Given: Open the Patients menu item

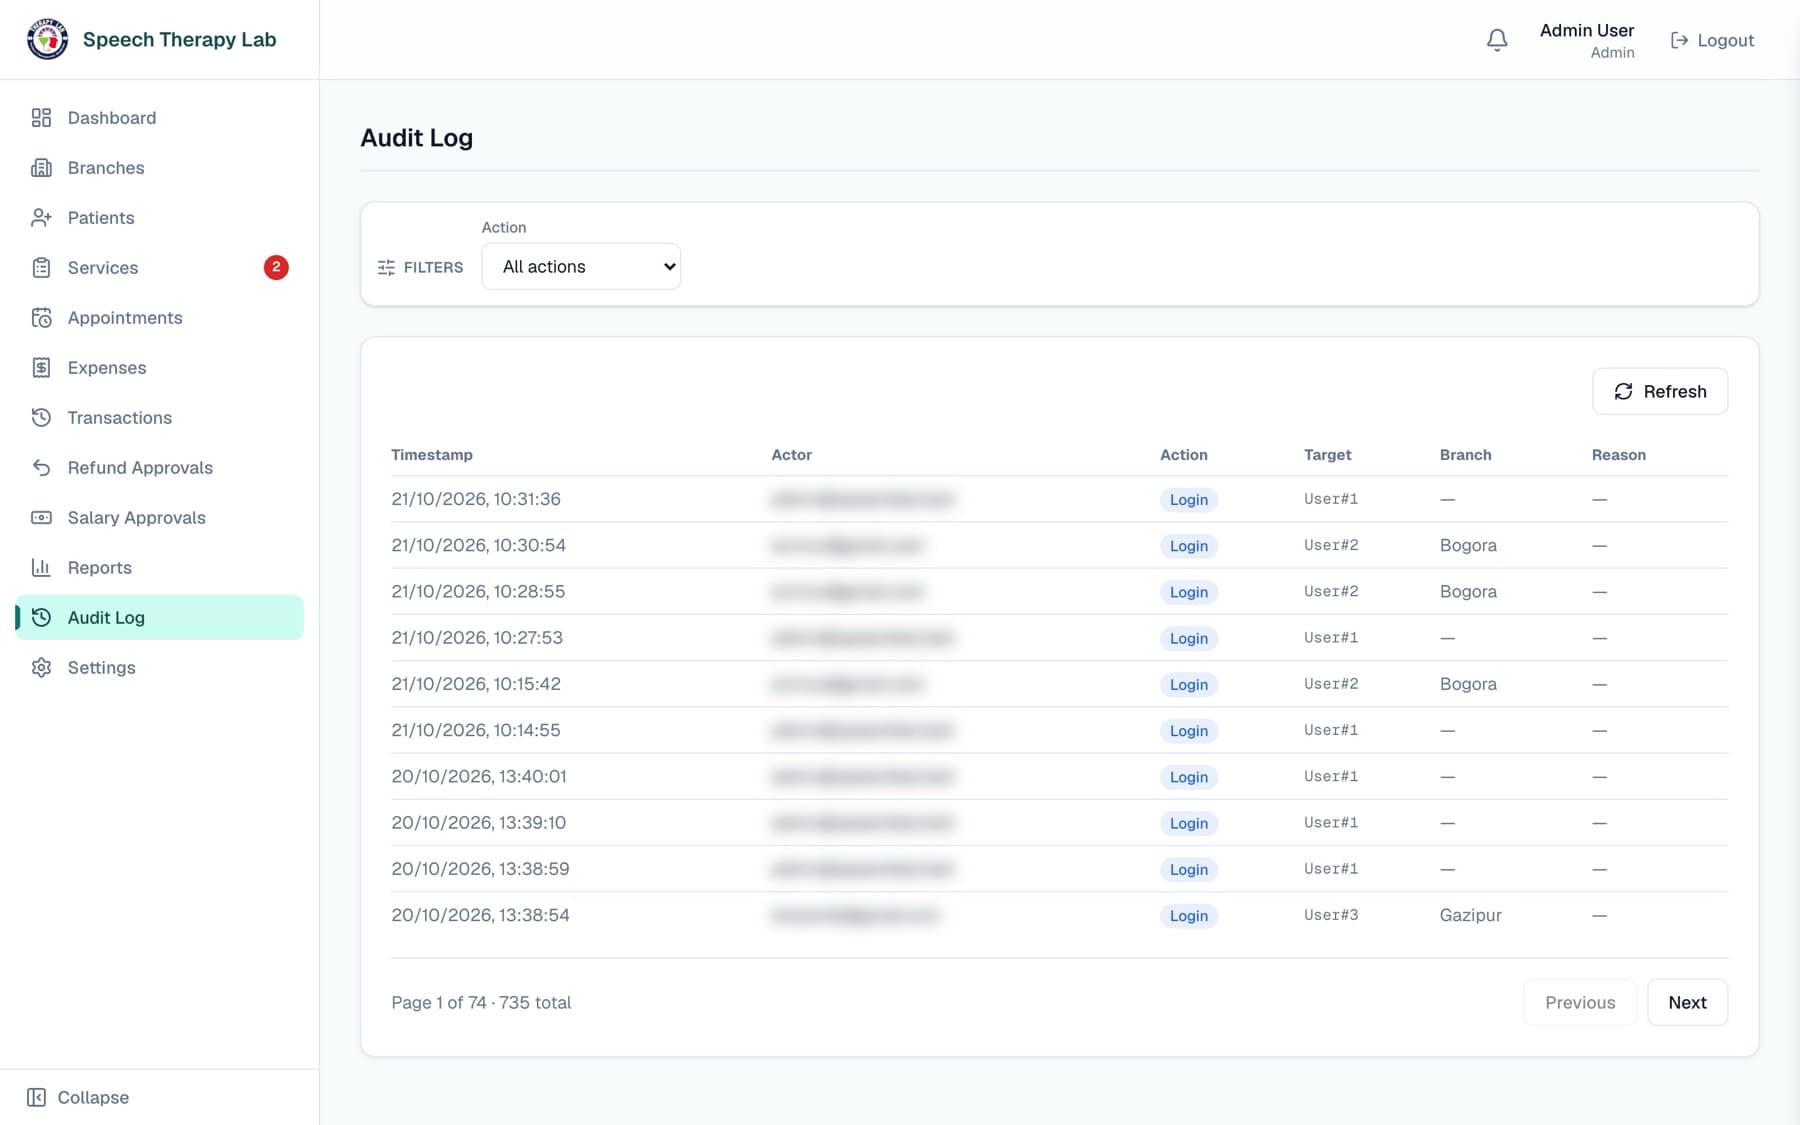Looking at the screenshot, I should [x=160, y=218].
